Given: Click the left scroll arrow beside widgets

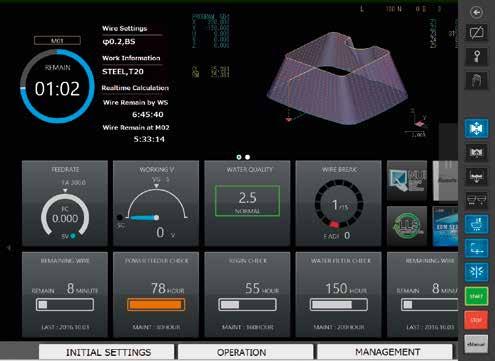Looking at the screenshot, I should [x=9, y=248].
